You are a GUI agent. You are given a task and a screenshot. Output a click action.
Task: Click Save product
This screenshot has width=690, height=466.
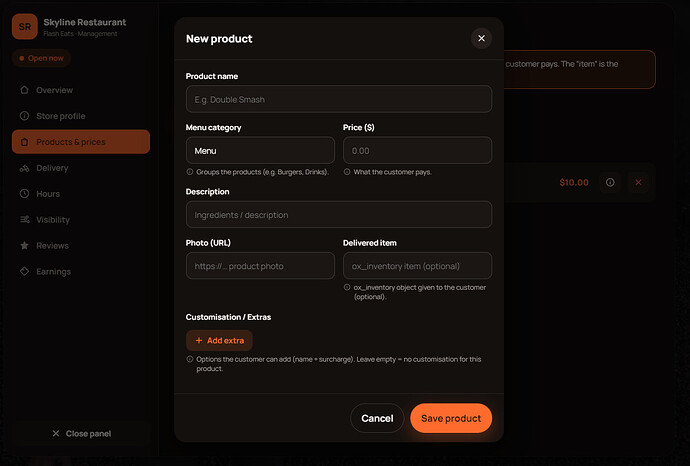tap(451, 418)
